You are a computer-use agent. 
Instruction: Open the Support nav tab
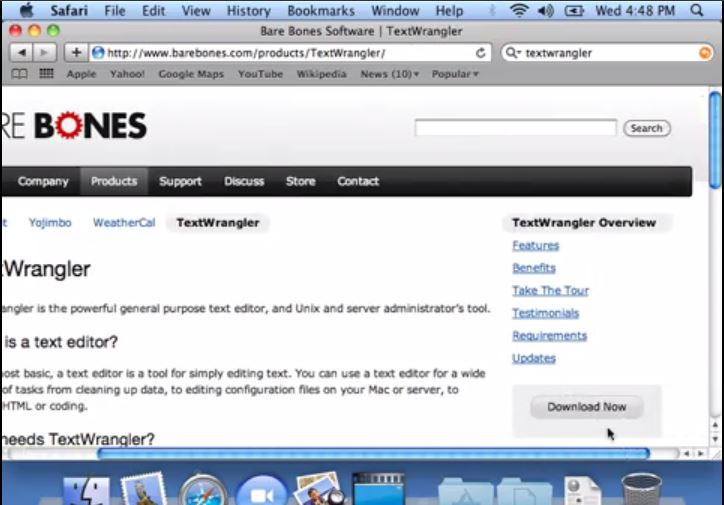180,181
